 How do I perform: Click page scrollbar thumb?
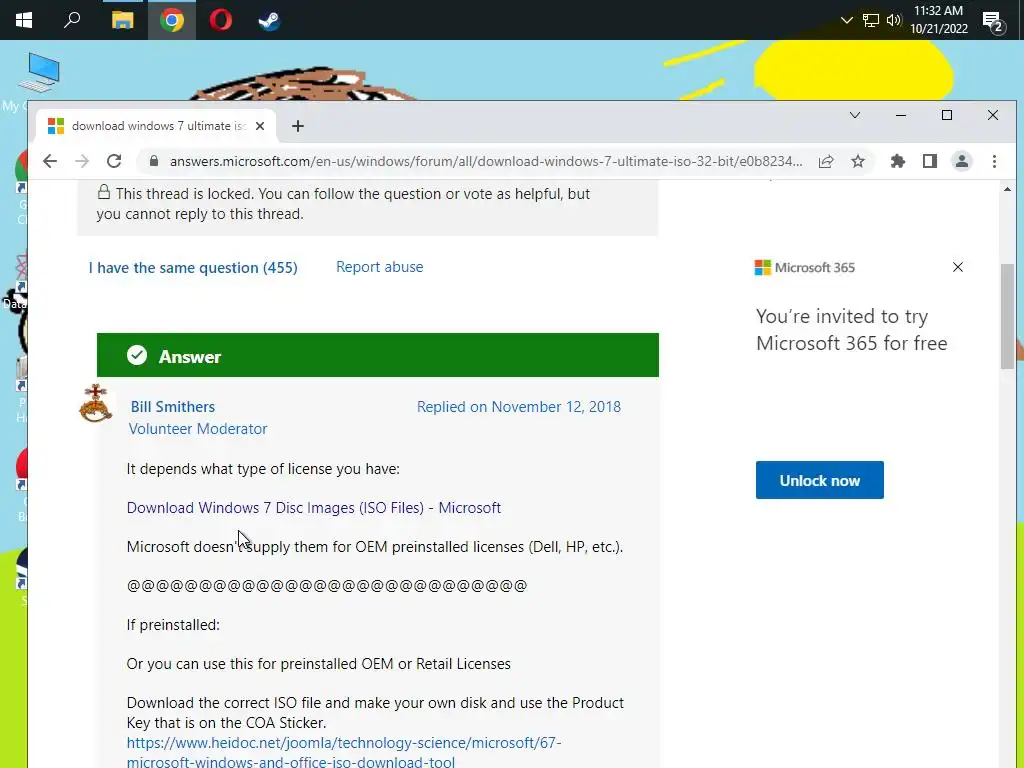1007,316
